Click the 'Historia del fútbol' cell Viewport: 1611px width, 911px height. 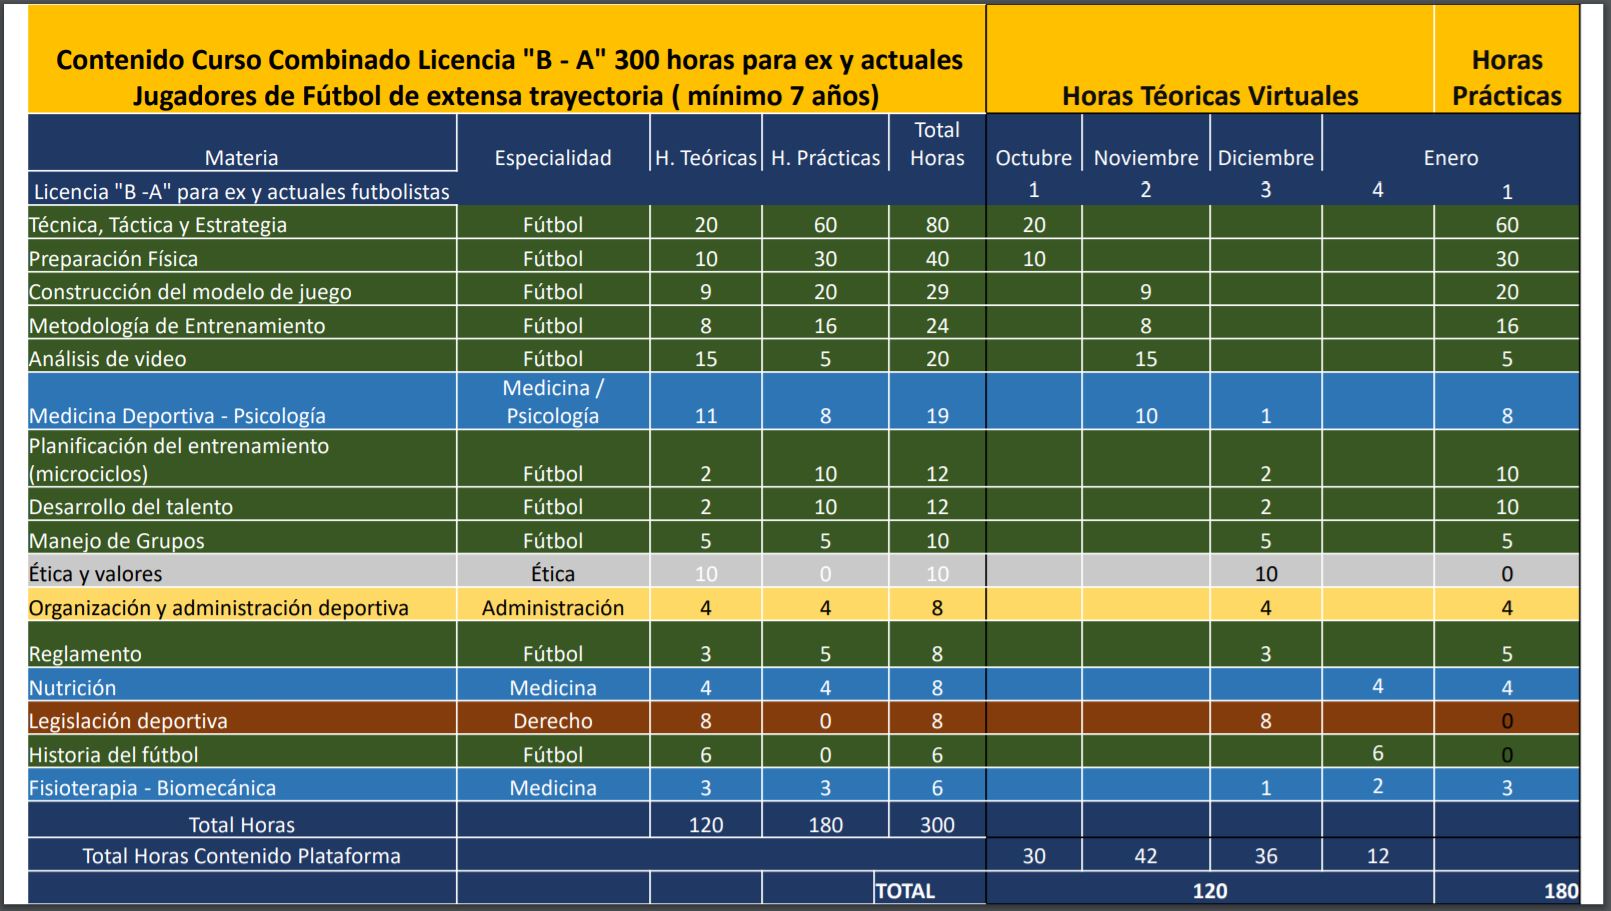242,752
